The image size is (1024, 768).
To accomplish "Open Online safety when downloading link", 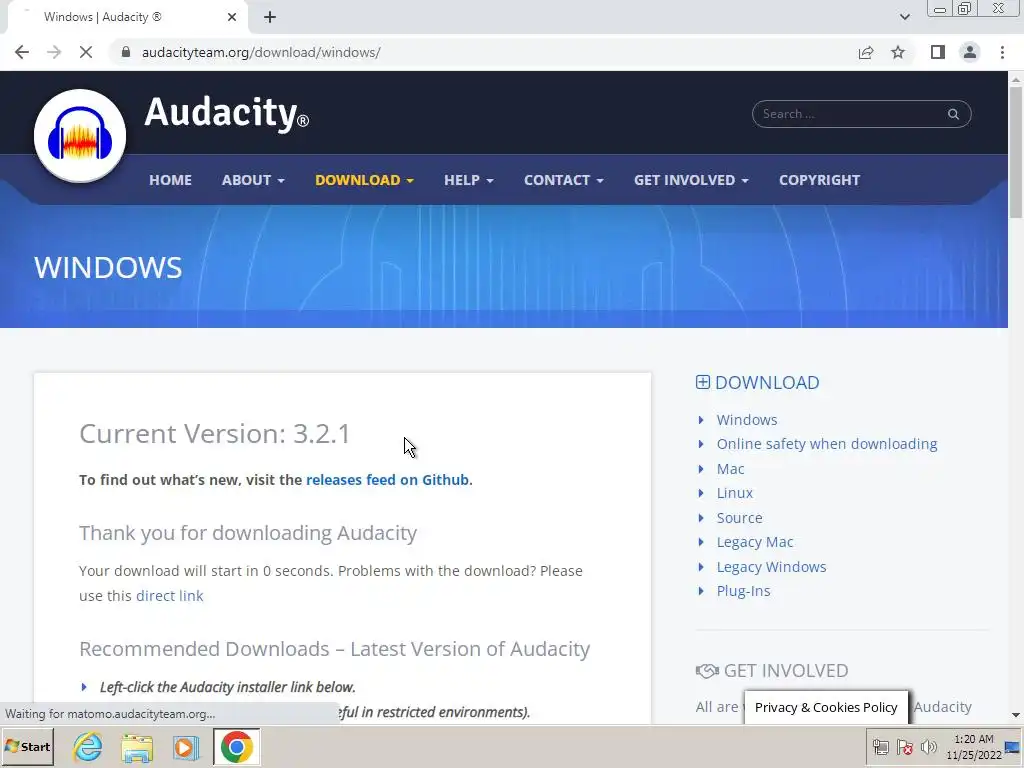I will point(827,444).
